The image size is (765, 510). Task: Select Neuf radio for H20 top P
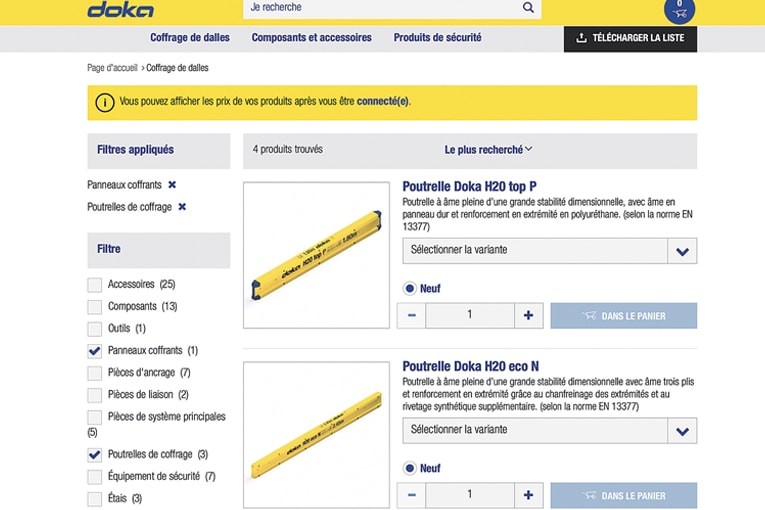(x=410, y=288)
